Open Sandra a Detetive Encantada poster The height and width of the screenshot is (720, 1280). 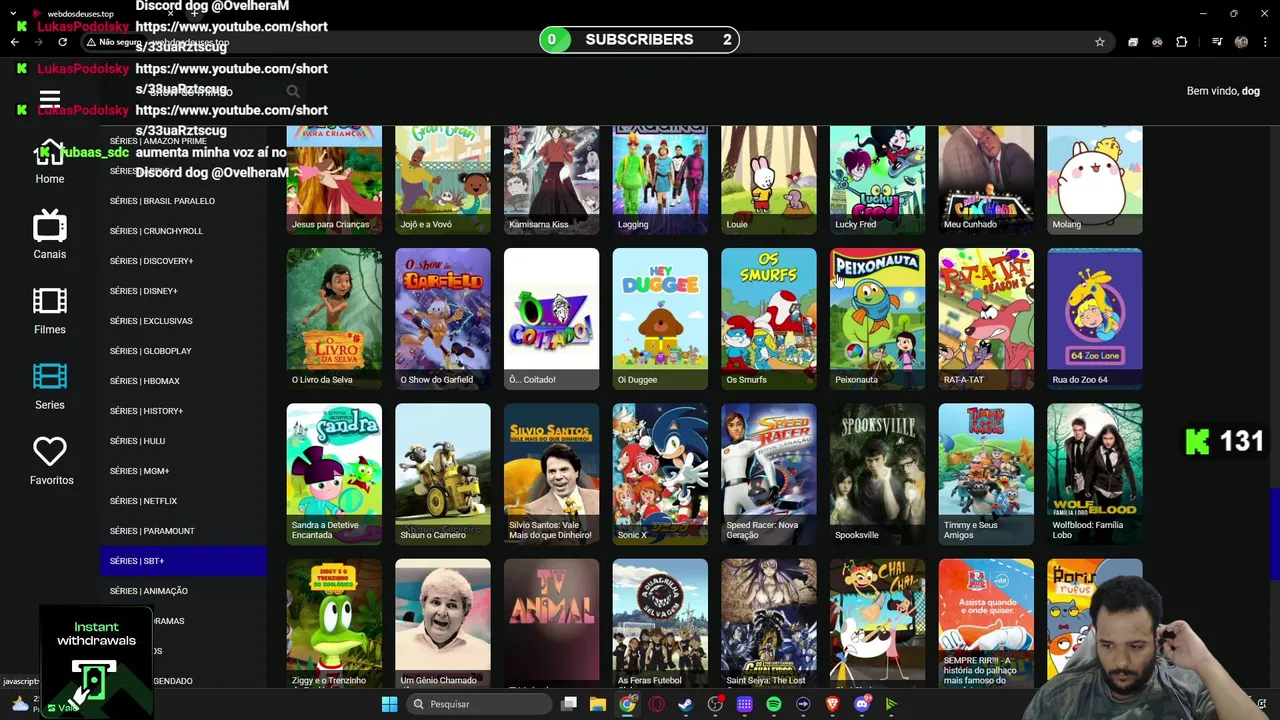click(x=334, y=474)
